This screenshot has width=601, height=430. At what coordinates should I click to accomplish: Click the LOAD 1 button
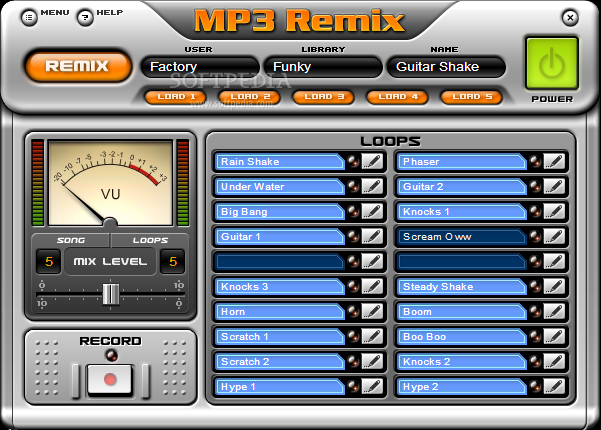[x=176, y=97]
